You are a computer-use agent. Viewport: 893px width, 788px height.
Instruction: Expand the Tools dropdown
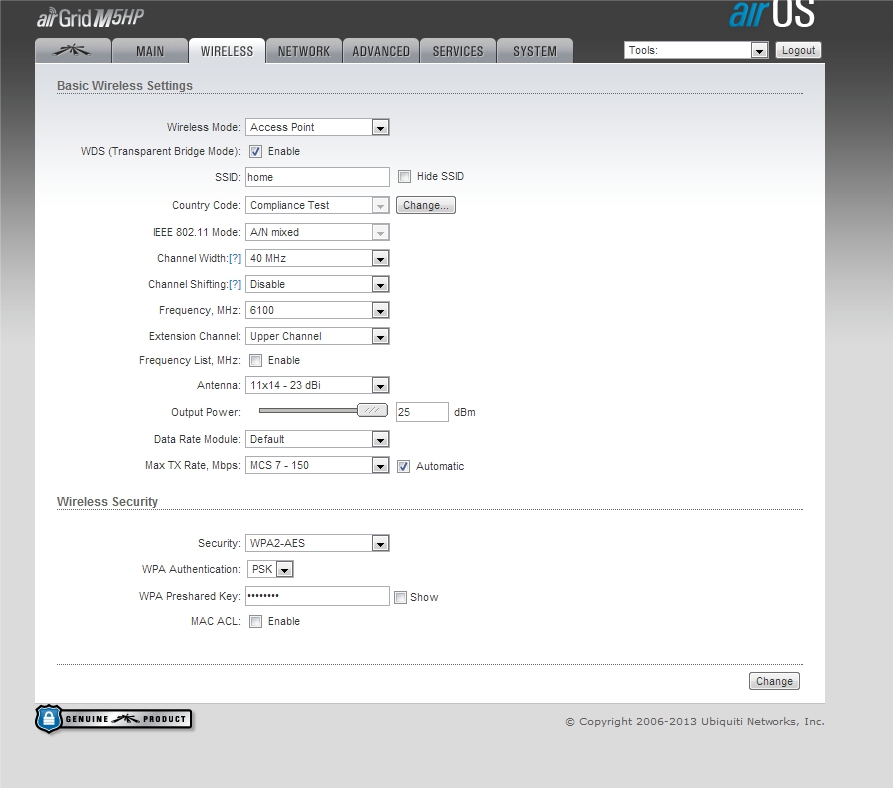[x=696, y=50]
